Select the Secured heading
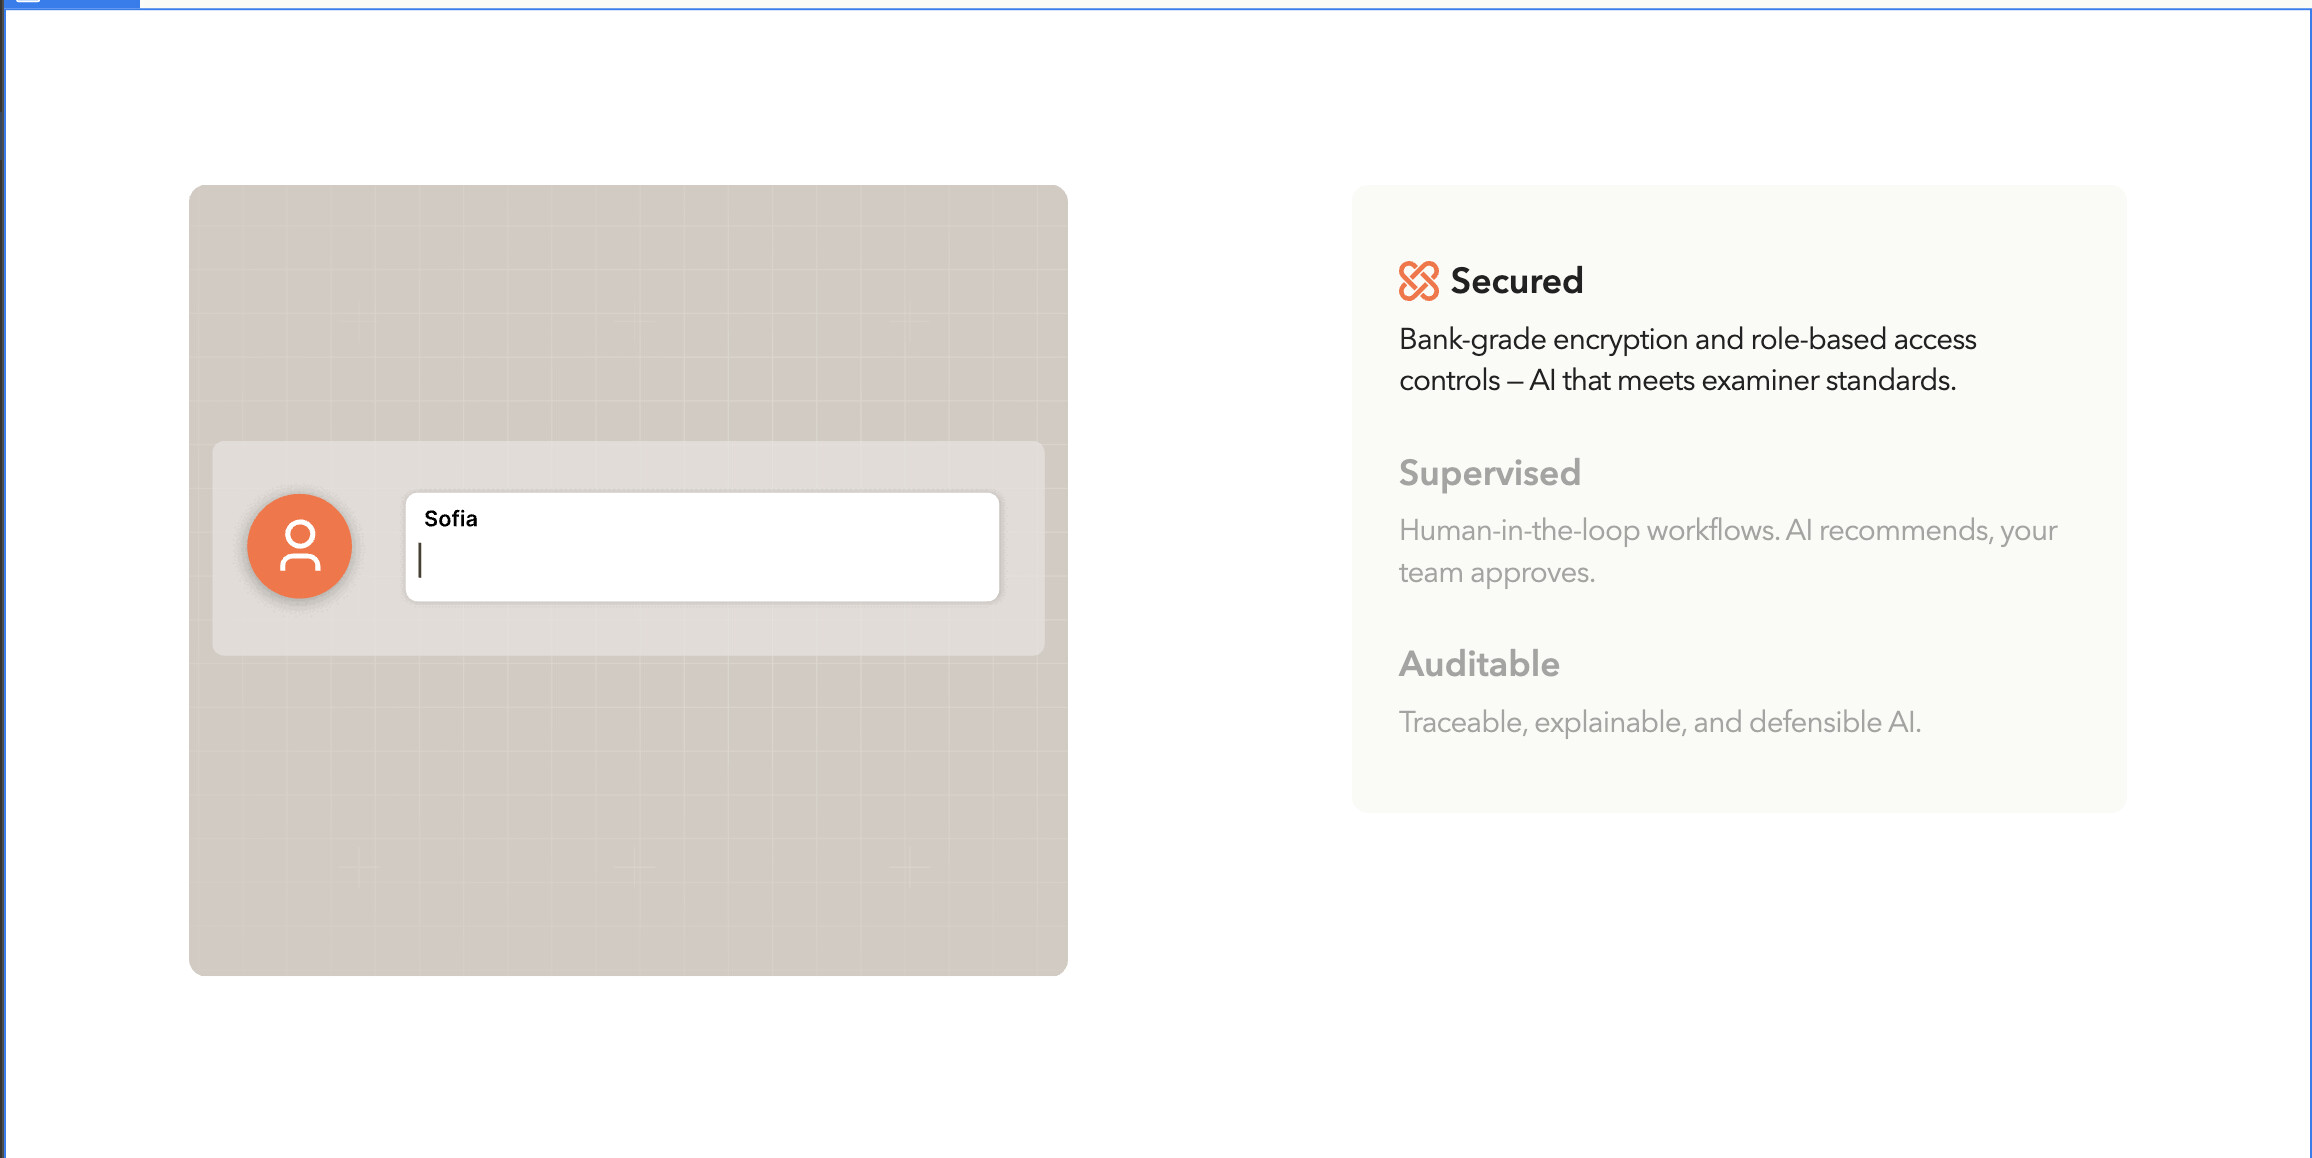 1516,281
